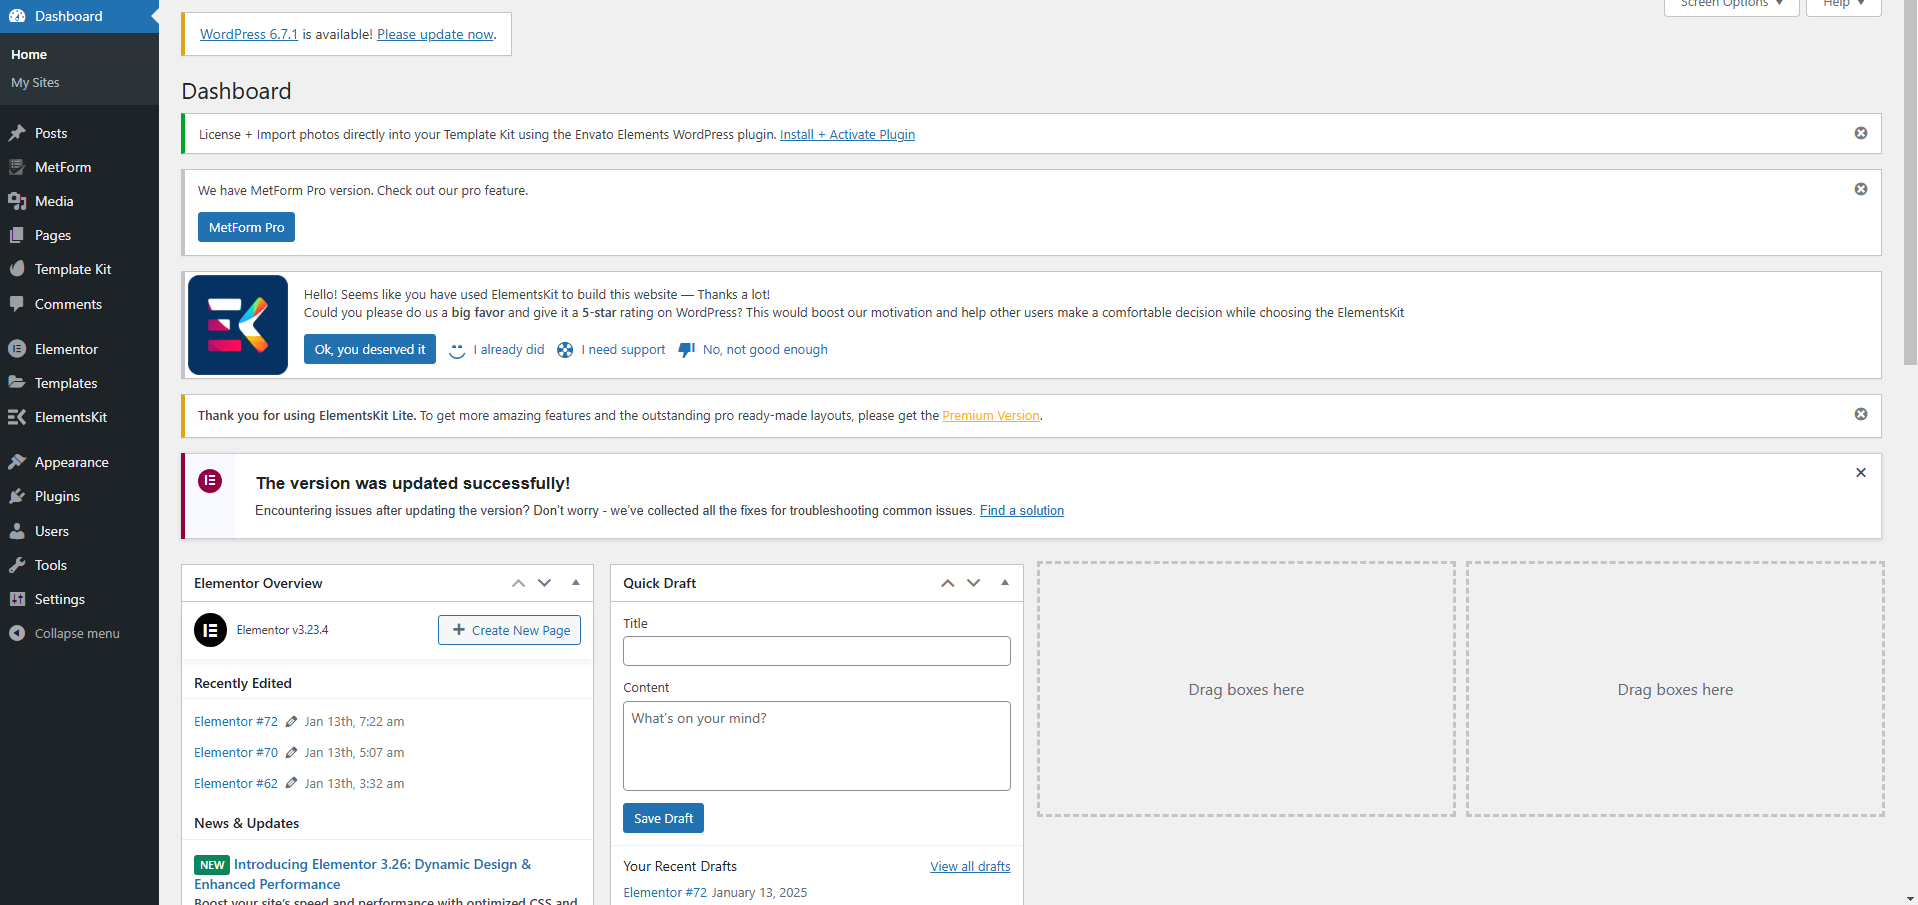
Task: Dismiss the MetForm Pro notice
Action: 1860,189
